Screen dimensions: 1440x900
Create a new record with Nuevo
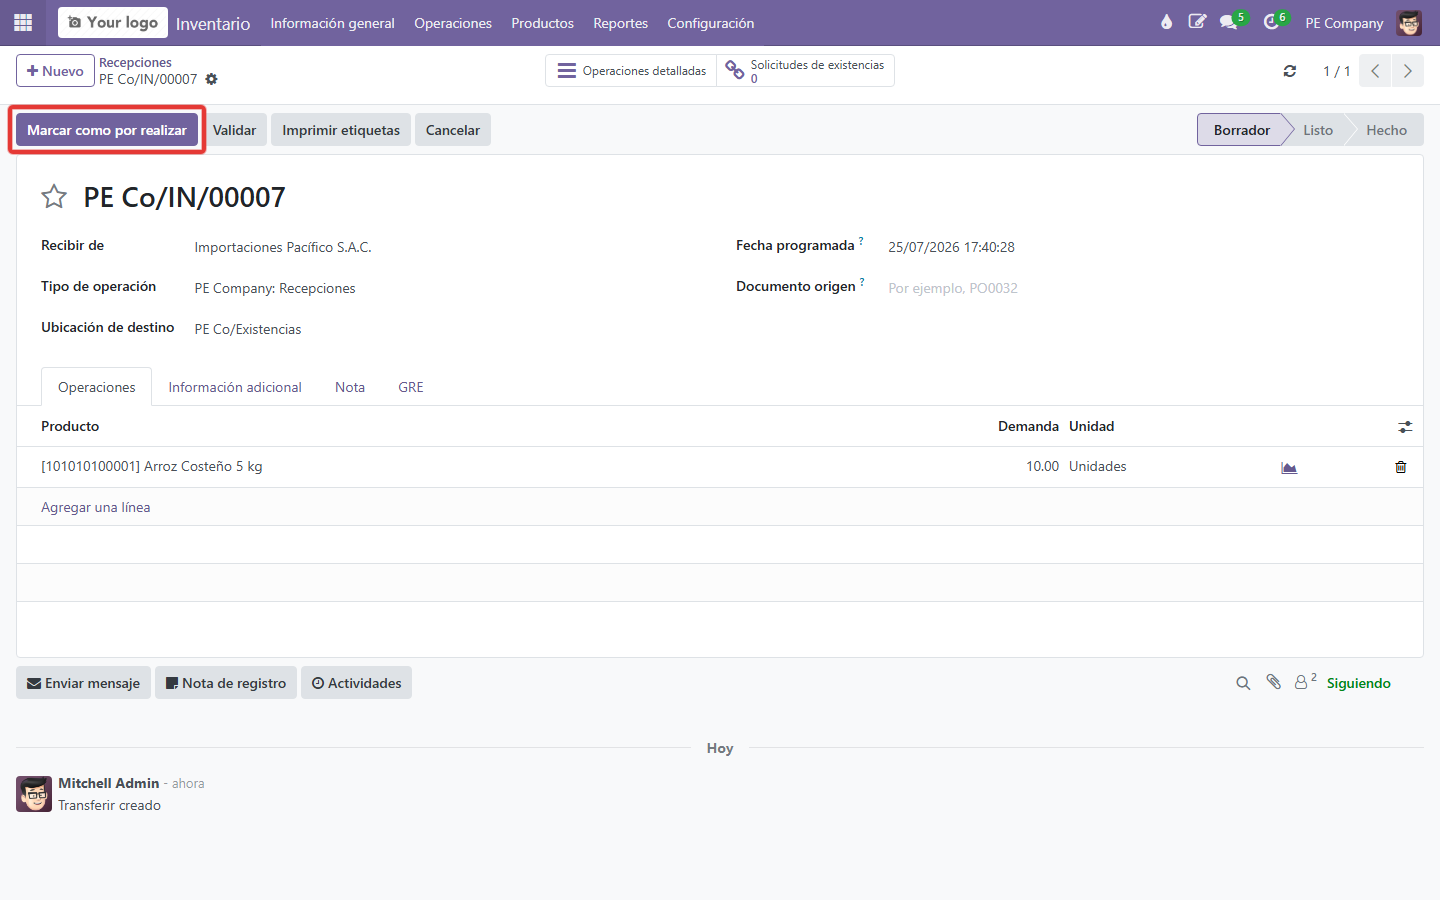click(55, 71)
